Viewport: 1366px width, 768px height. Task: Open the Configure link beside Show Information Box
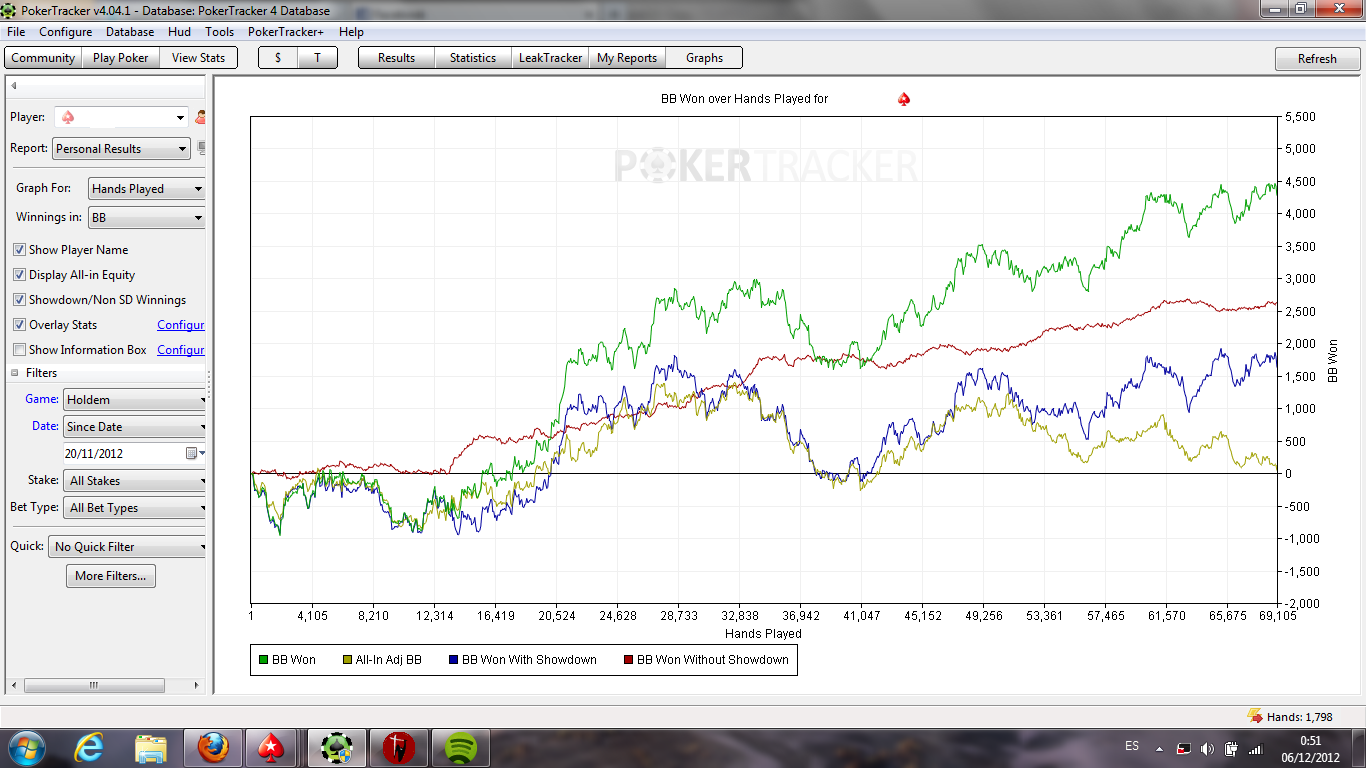[181, 350]
